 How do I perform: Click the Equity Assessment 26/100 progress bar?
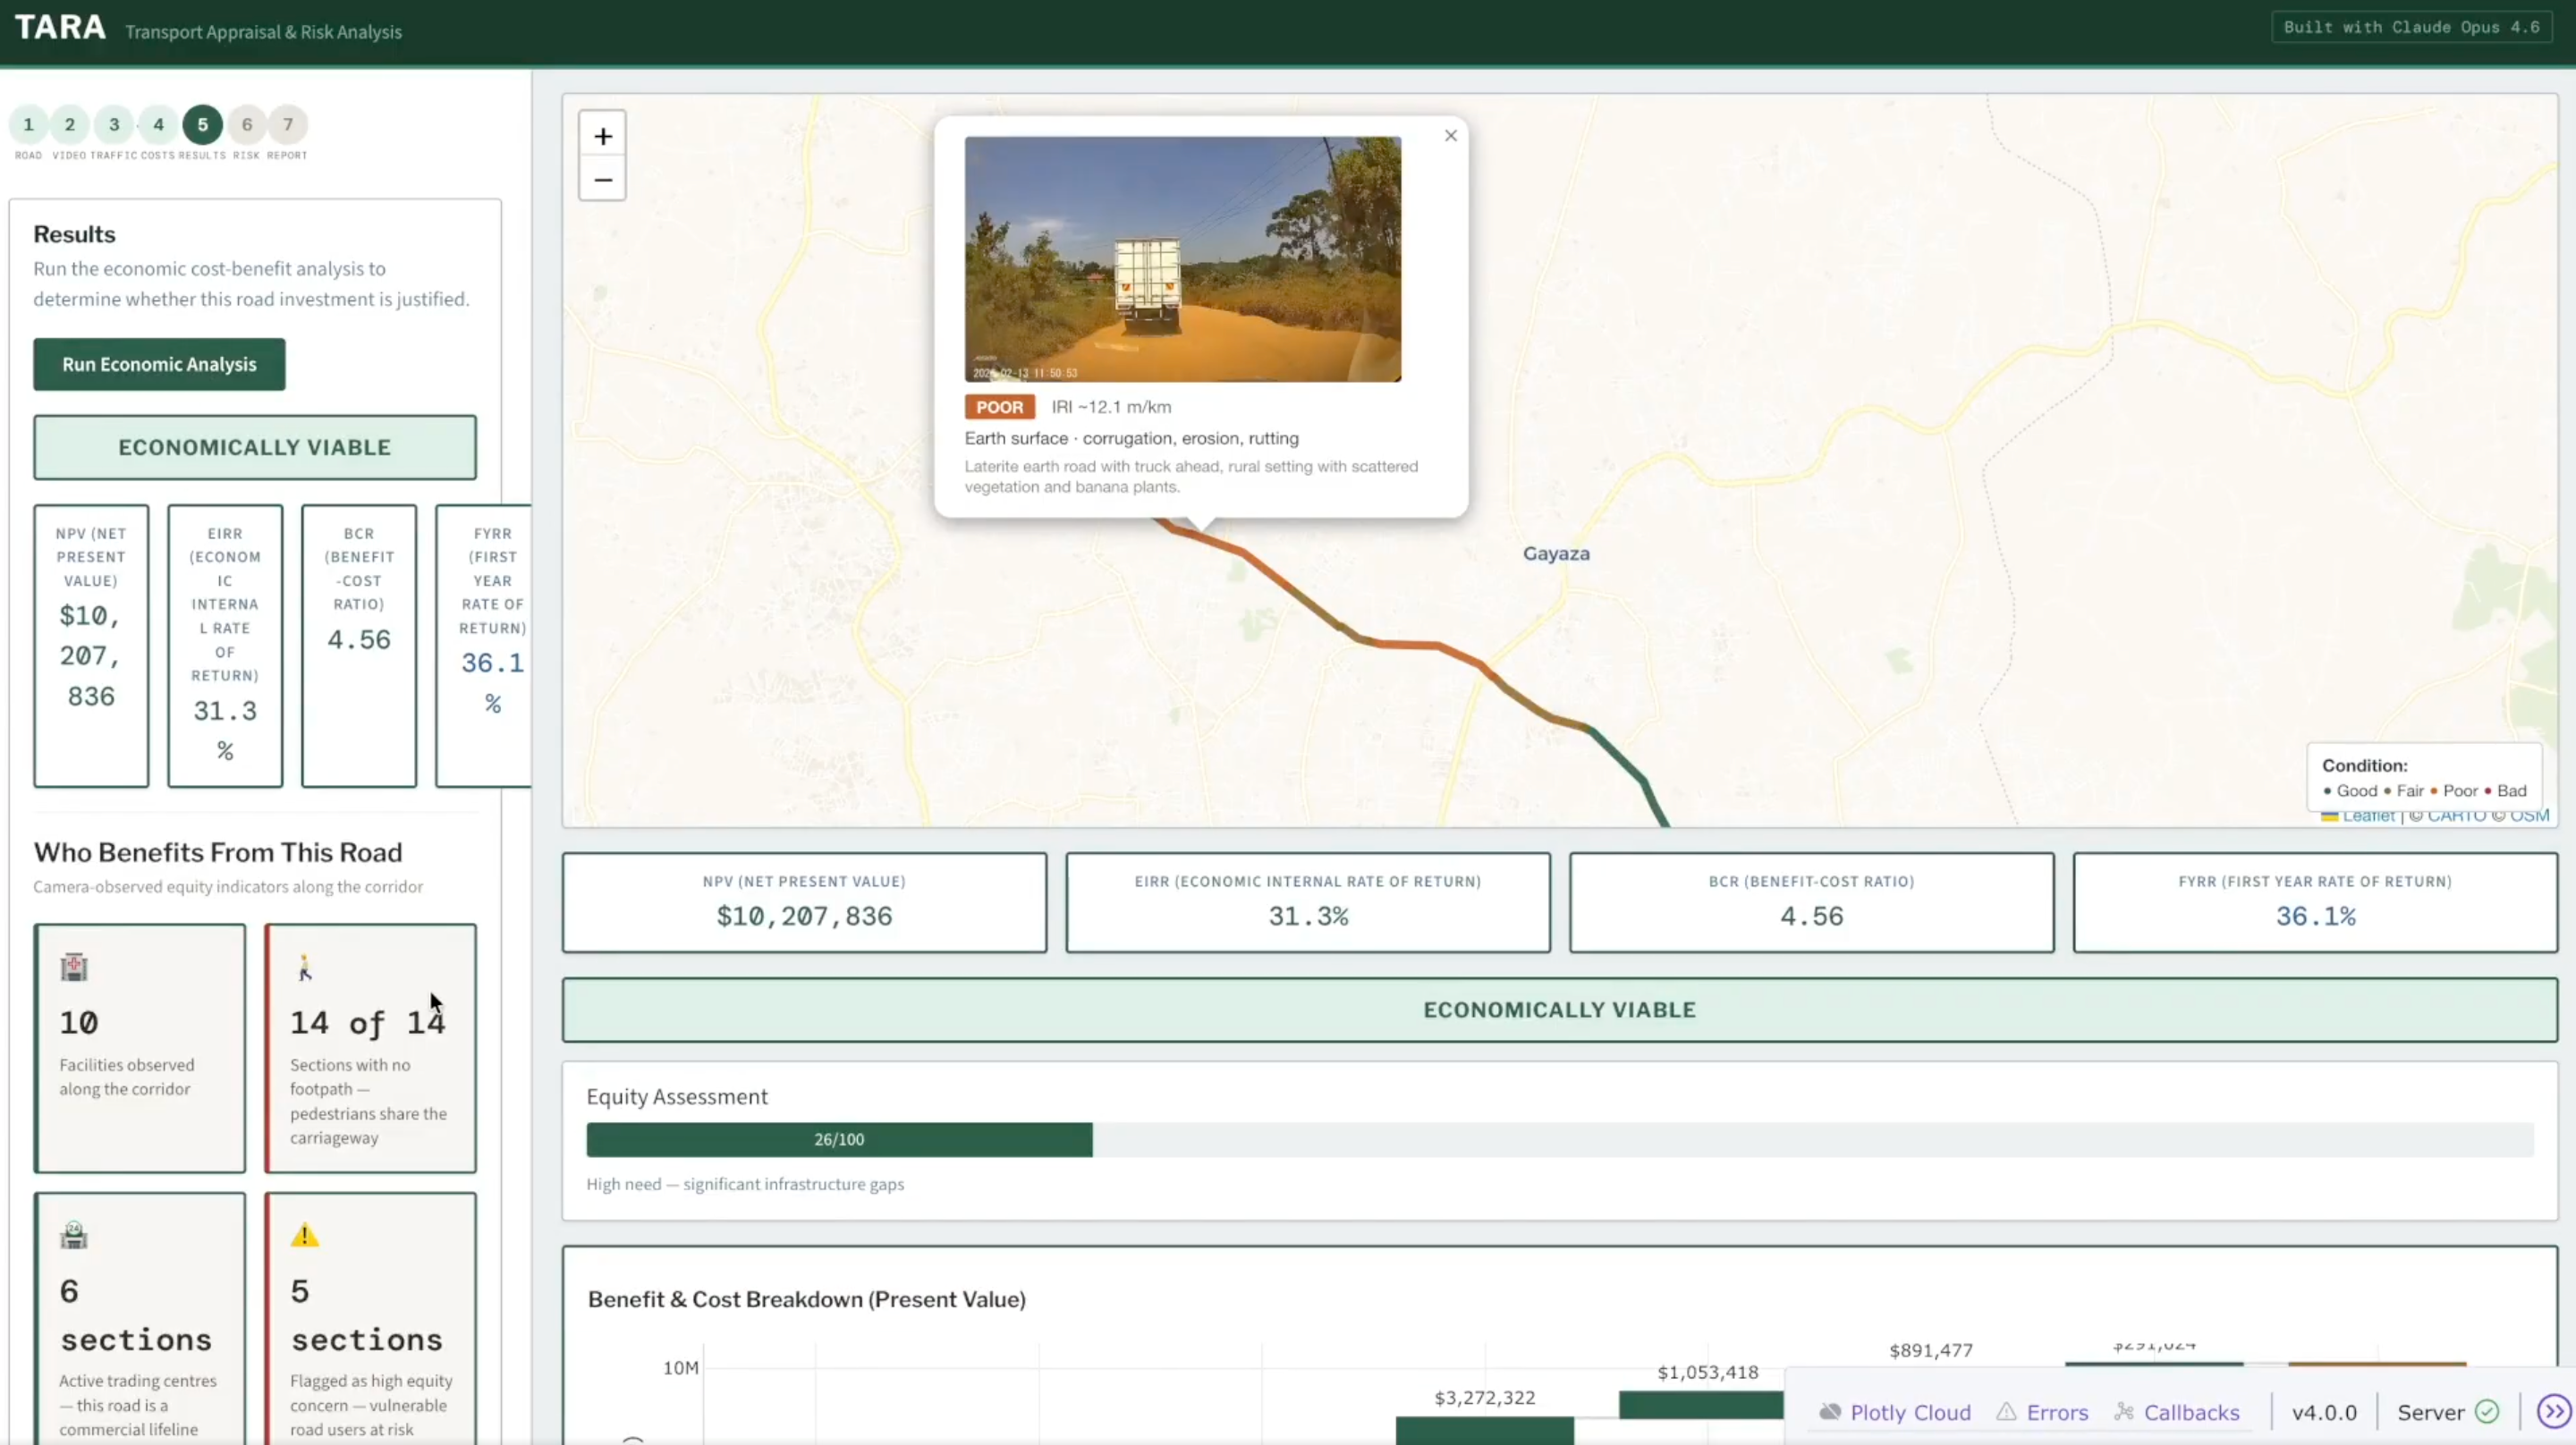coord(838,1139)
